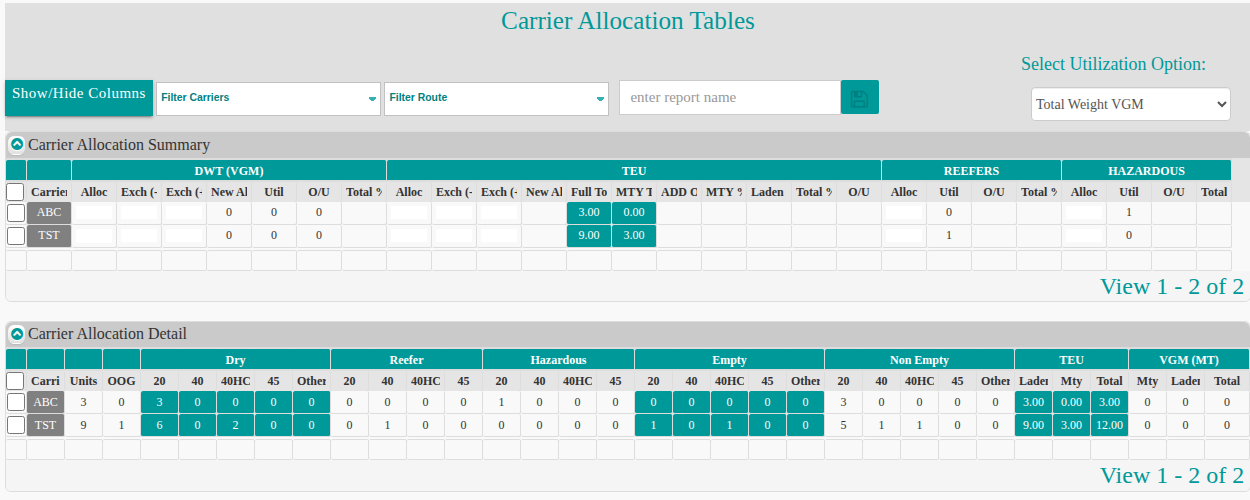This screenshot has width=1250, height=500.
Task: Click Select Utilization Option label
Action: [x=1113, y=64]
